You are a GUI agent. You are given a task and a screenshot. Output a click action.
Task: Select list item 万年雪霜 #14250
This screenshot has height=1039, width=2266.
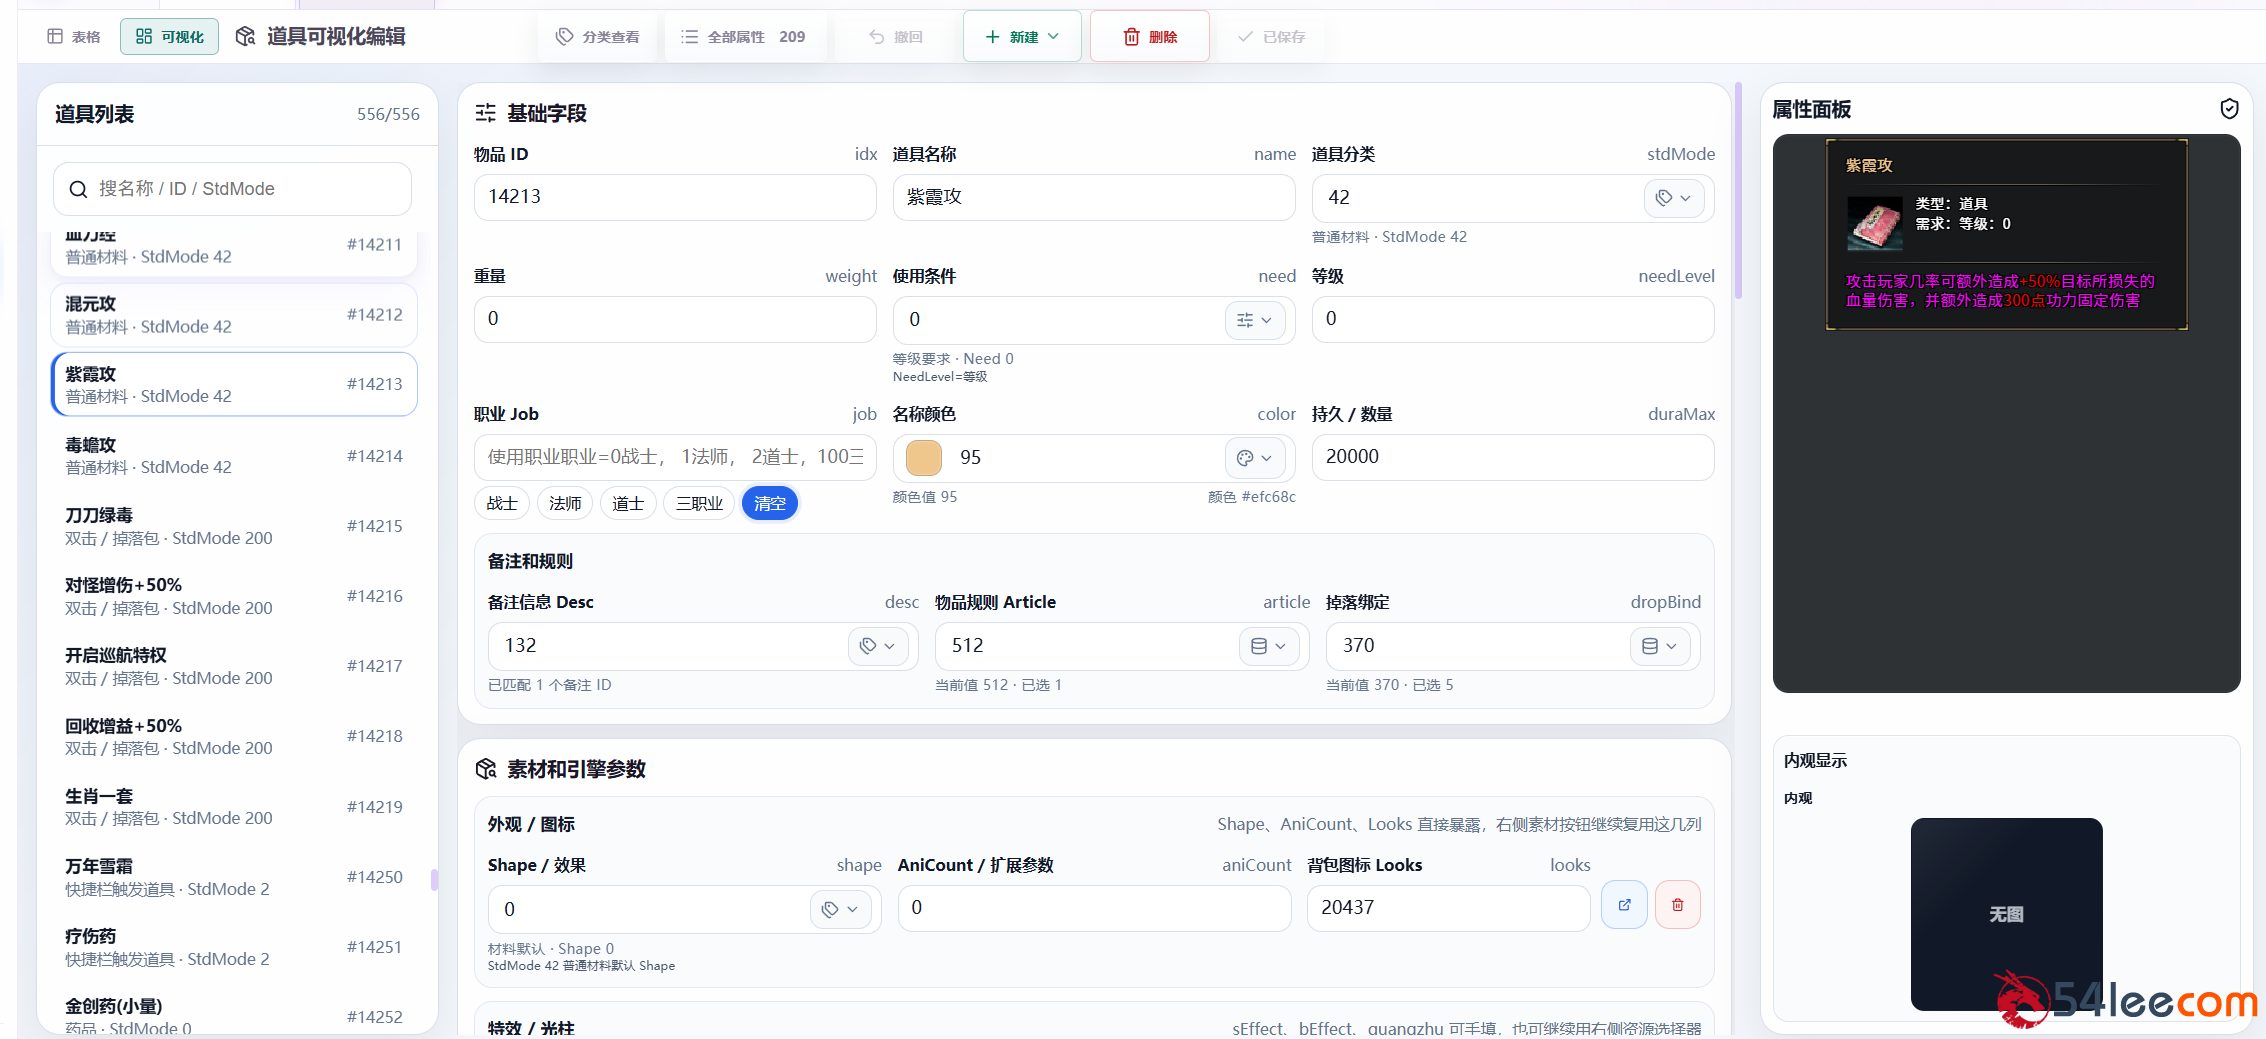[x=234, y=877]
